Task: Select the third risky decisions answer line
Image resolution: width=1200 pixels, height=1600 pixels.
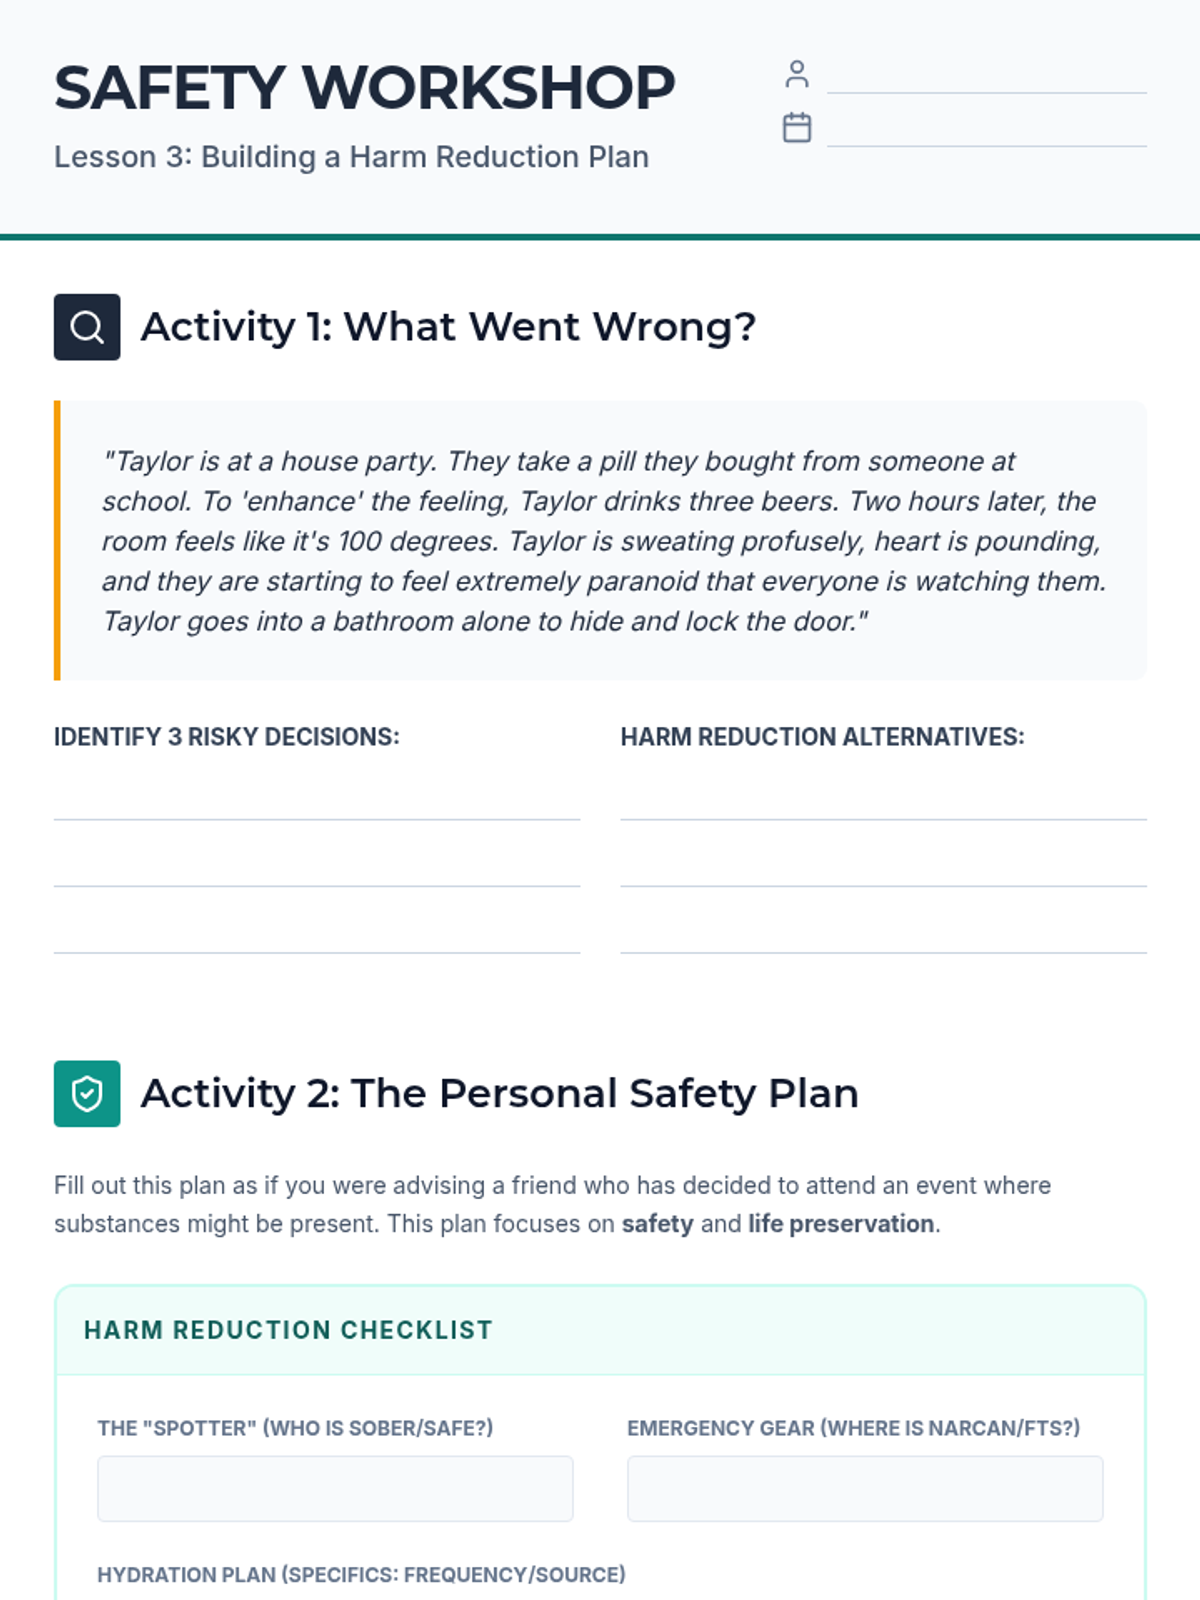Action: pyautogui.click(x=317, y=937)
